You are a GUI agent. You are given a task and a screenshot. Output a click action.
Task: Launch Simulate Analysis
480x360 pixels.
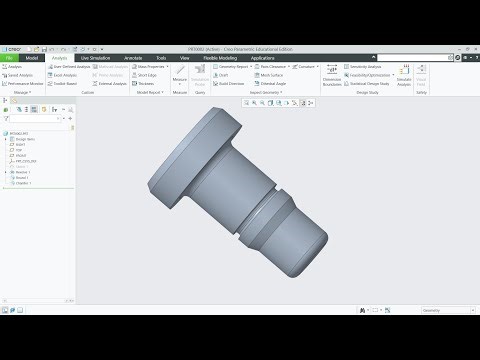(404, 76)
